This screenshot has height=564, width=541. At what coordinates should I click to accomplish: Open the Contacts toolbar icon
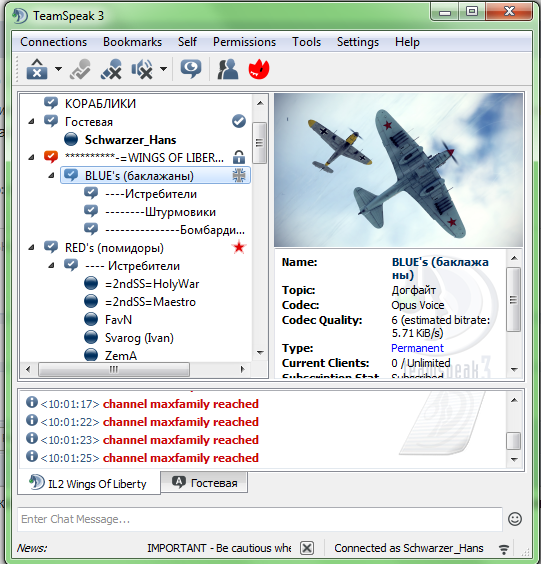[228, 69]
